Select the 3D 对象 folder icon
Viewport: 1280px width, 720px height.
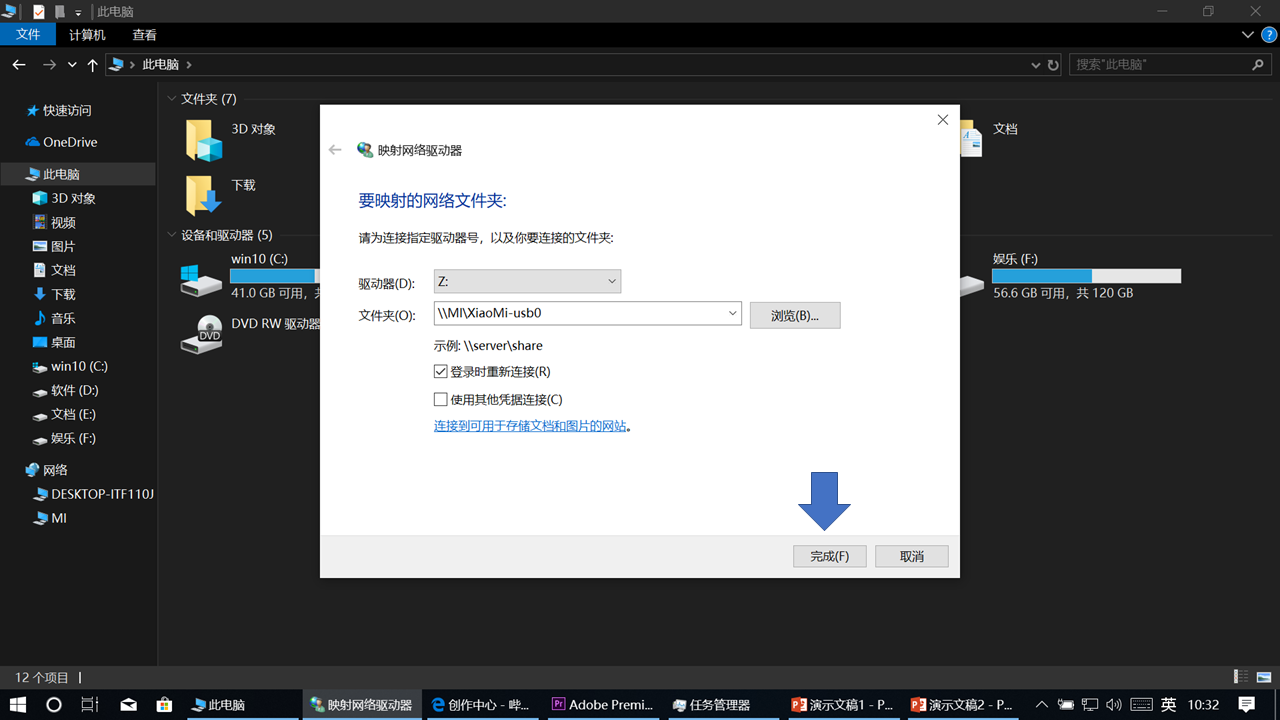click(204, 140)
